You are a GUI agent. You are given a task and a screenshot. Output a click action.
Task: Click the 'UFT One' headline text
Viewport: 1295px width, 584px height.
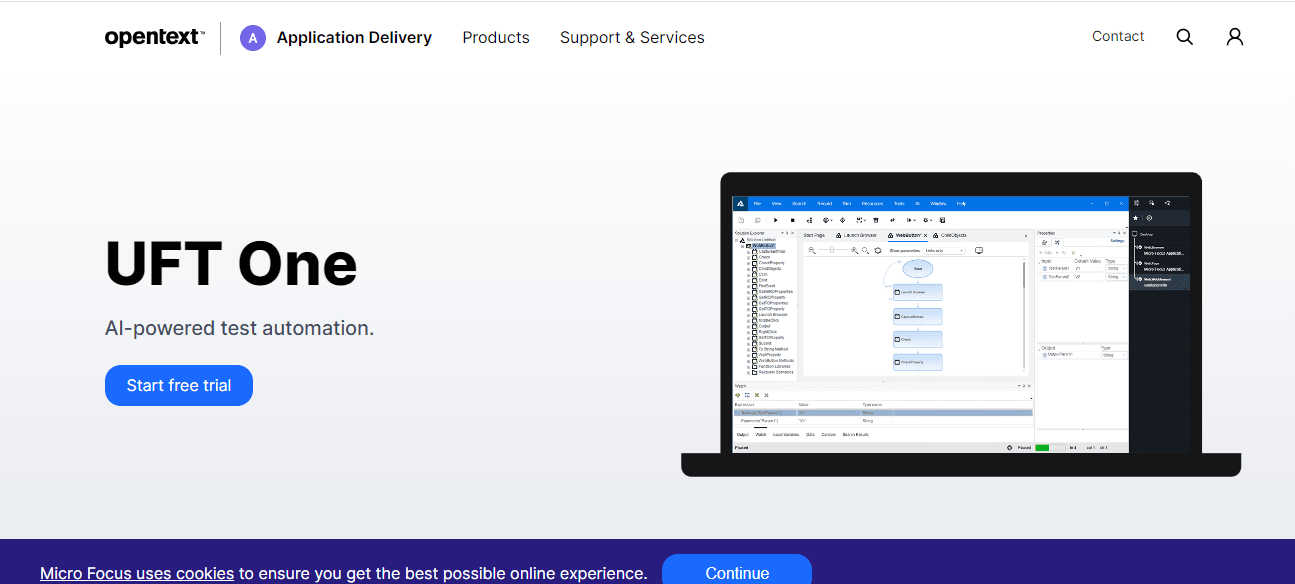(231, 263)
